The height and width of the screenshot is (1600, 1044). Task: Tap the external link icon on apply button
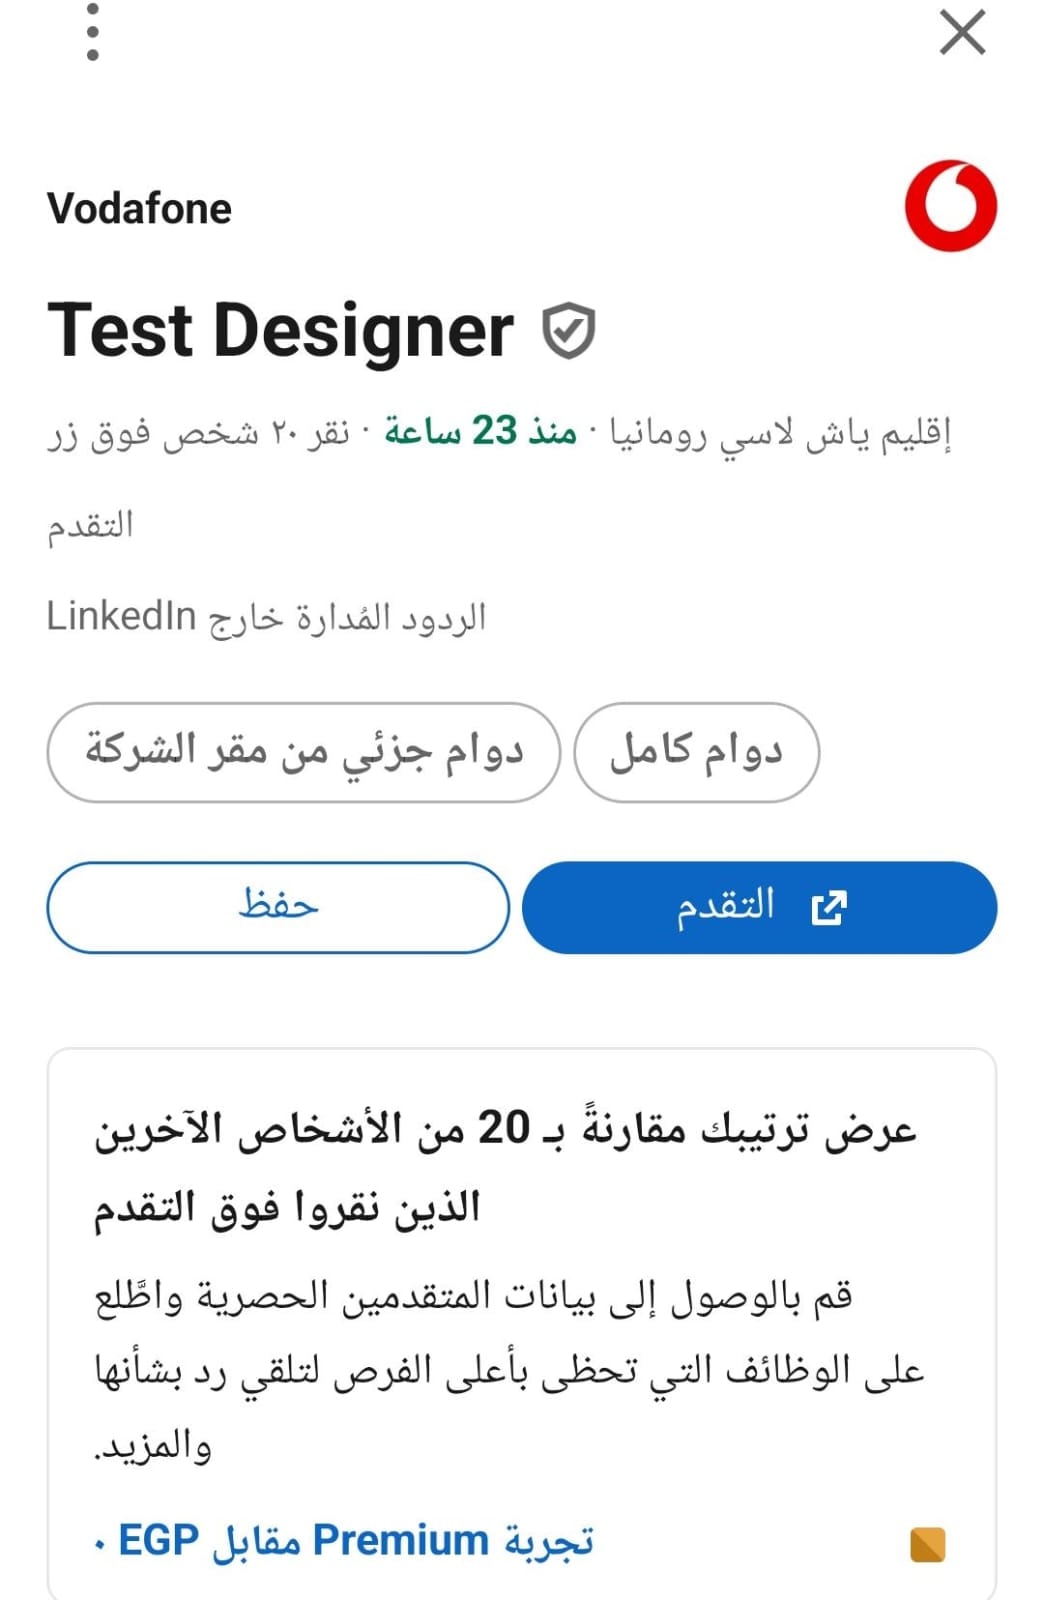pyautogui.click(x=829, y=908)
